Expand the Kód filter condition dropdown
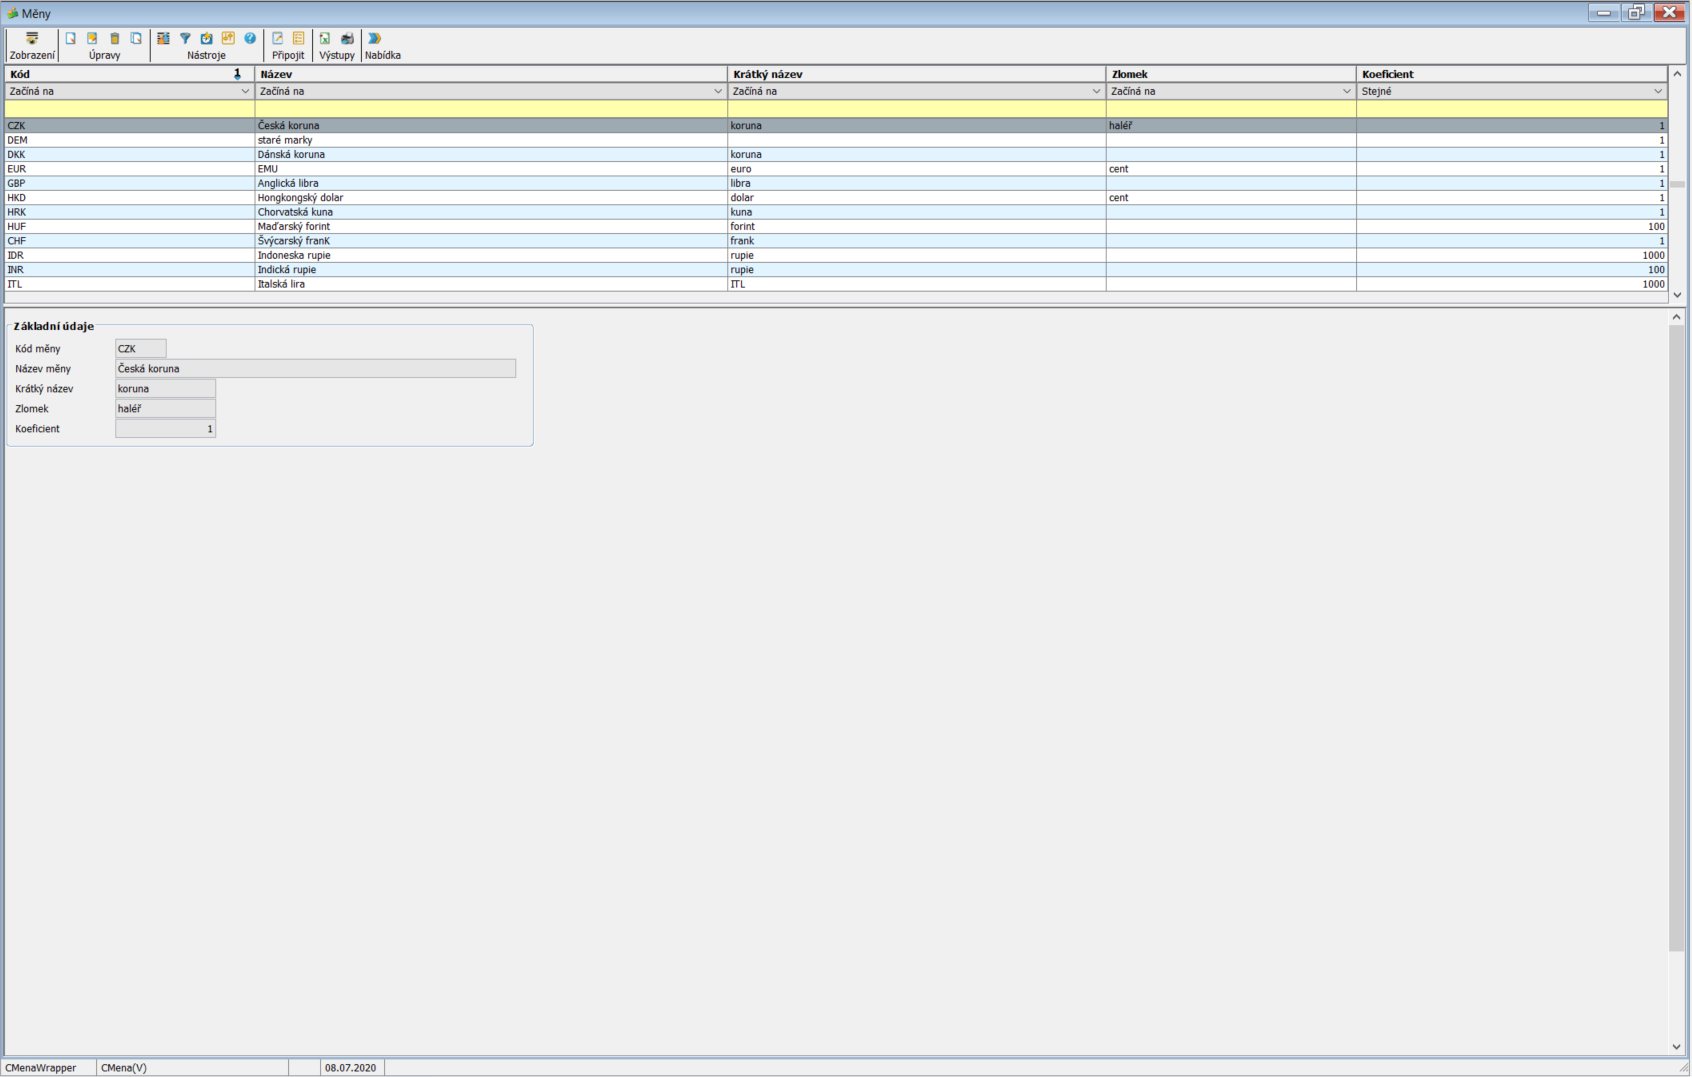 tap(245, 91)
